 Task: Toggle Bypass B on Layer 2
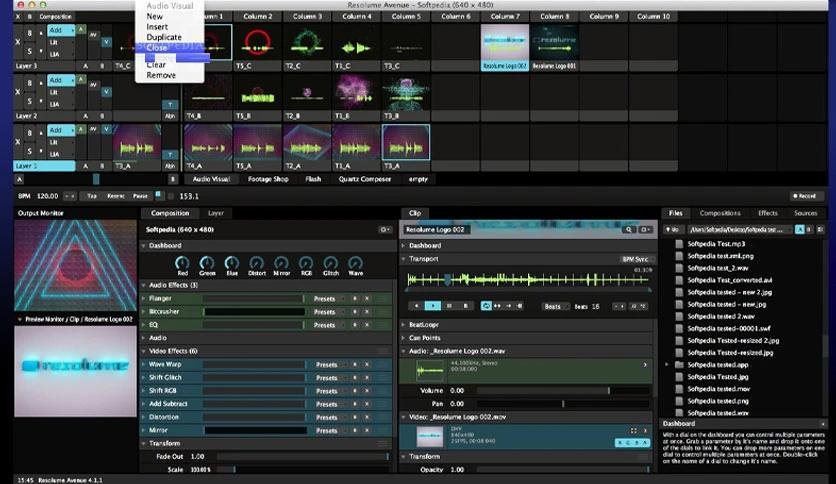29,83
